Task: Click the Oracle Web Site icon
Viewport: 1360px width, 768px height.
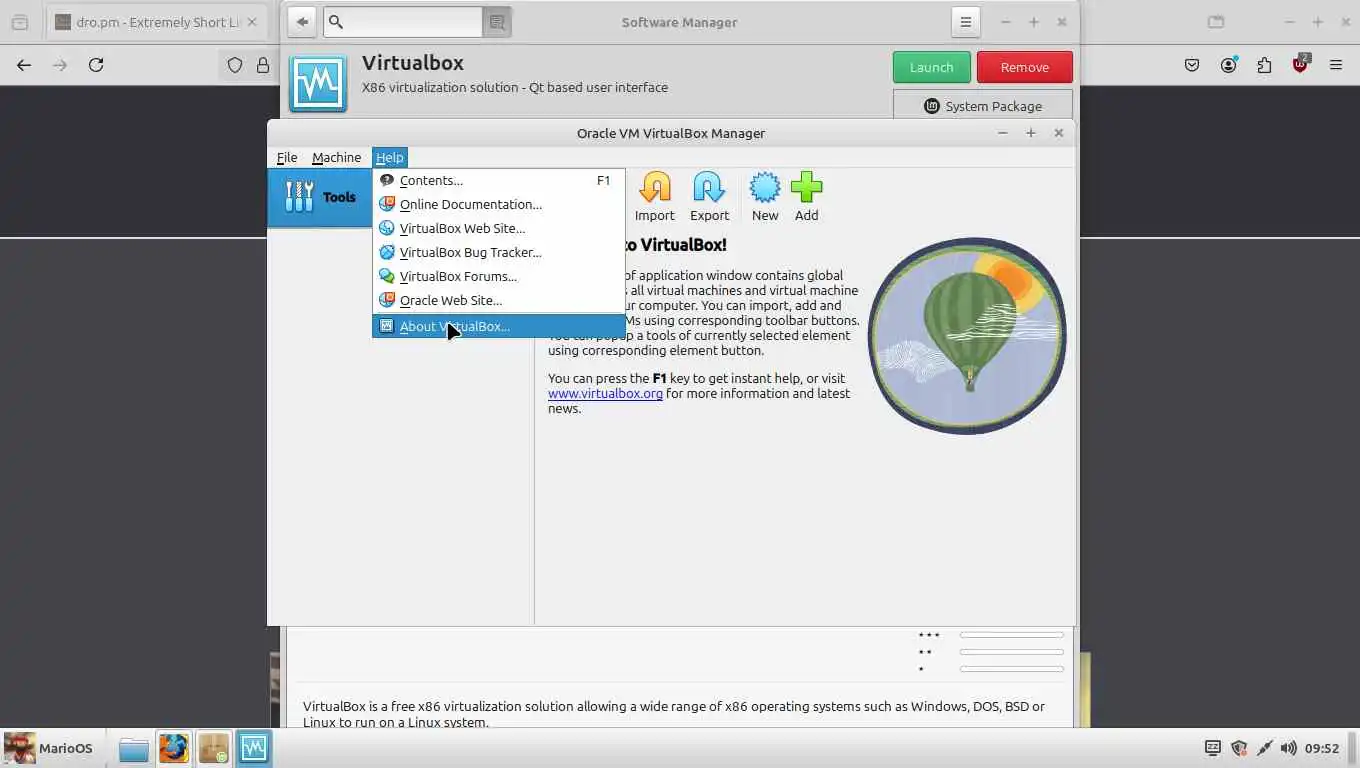Action: (387, 300)
